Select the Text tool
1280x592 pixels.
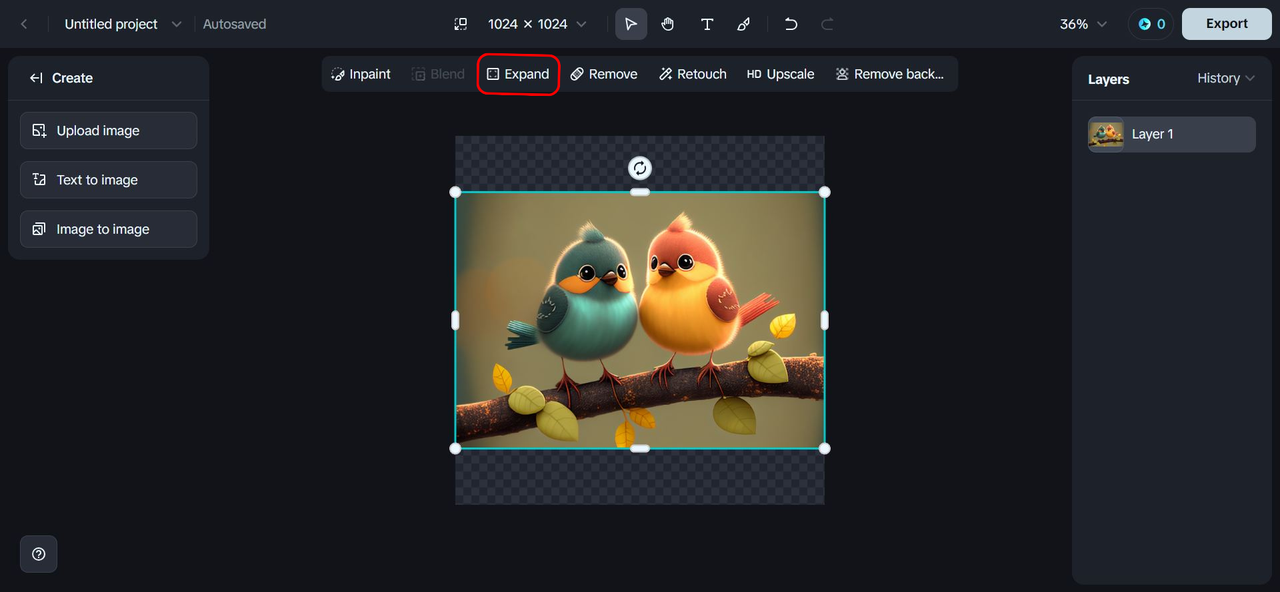point(707,24)
